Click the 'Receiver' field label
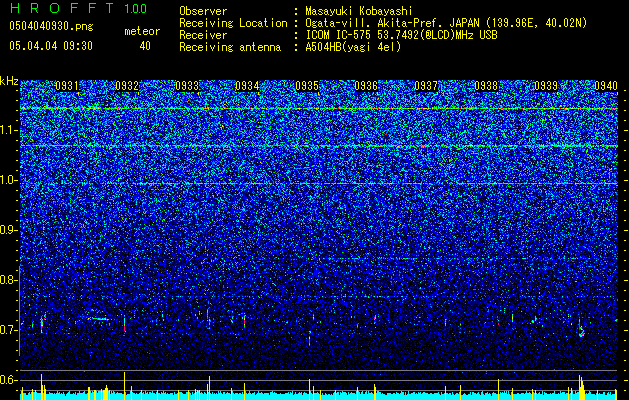629x400 pixels. pyautogui.click(x=203, y=35)
